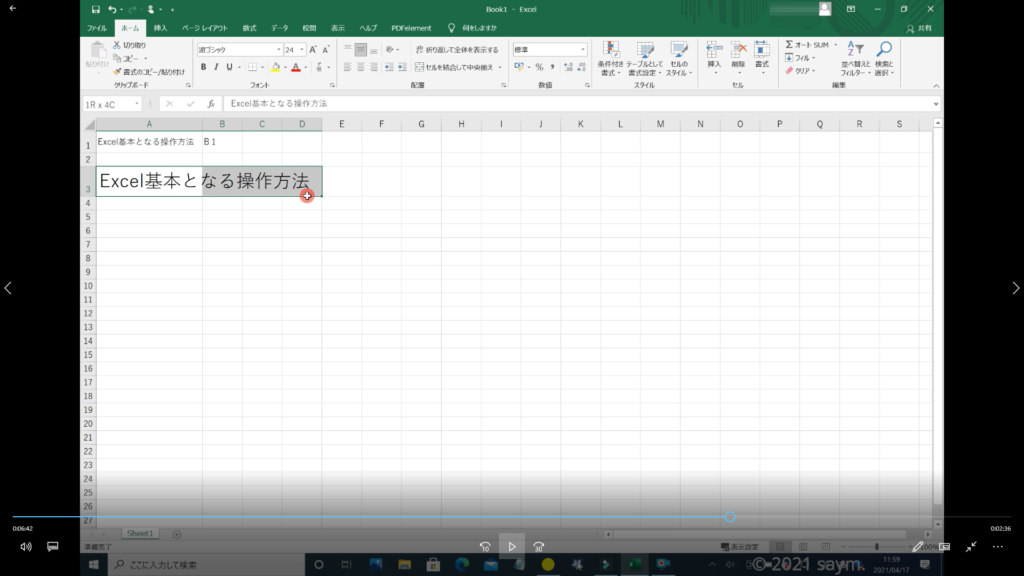Toggle bold formatting in the Font group
Screen dimensions: 1024x576
[x=203, y=67]
